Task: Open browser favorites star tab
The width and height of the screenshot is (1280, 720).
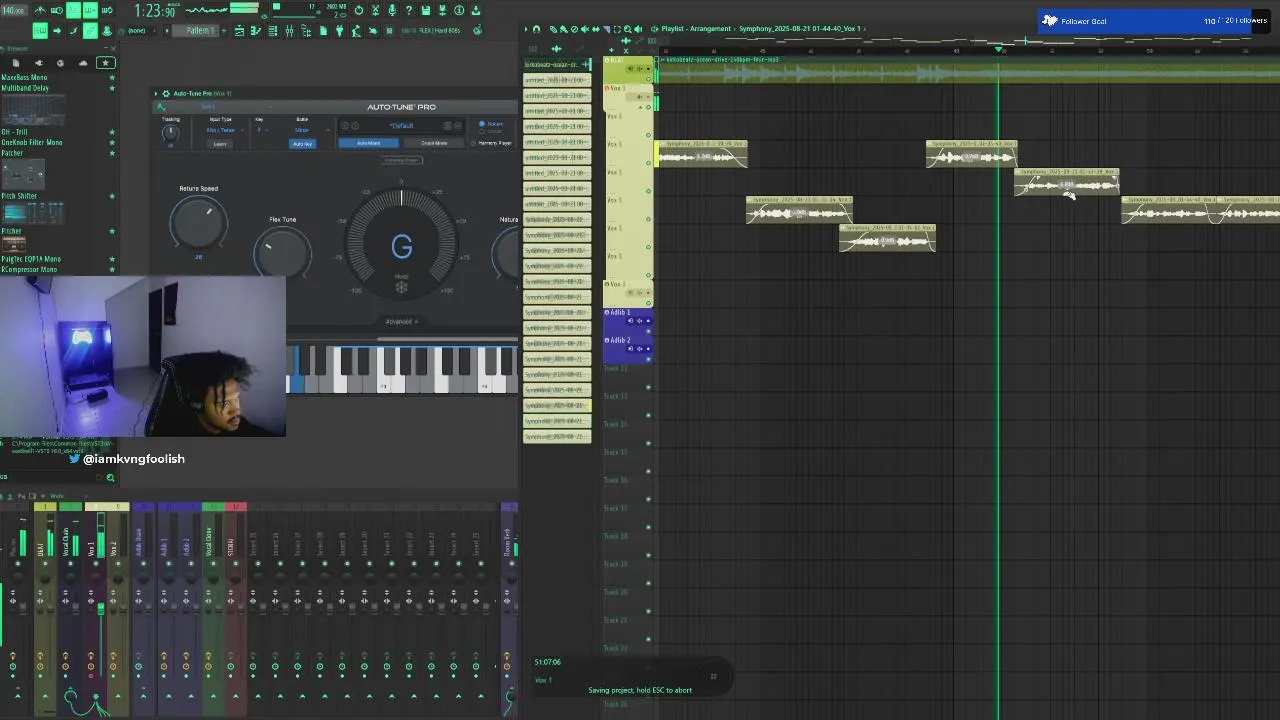Action: click(105, 63)
